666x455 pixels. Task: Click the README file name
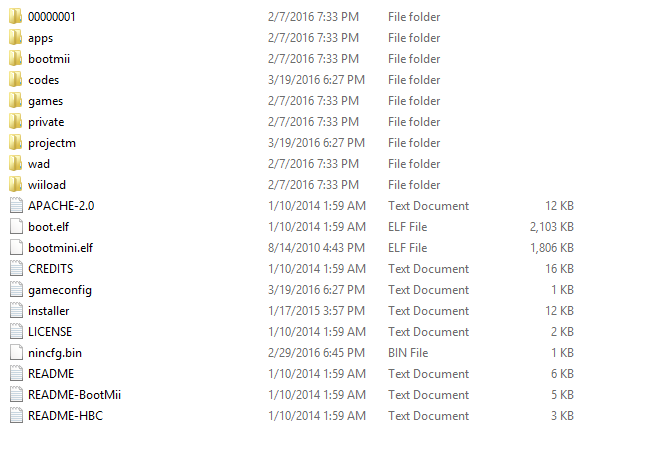click(52, 374)
